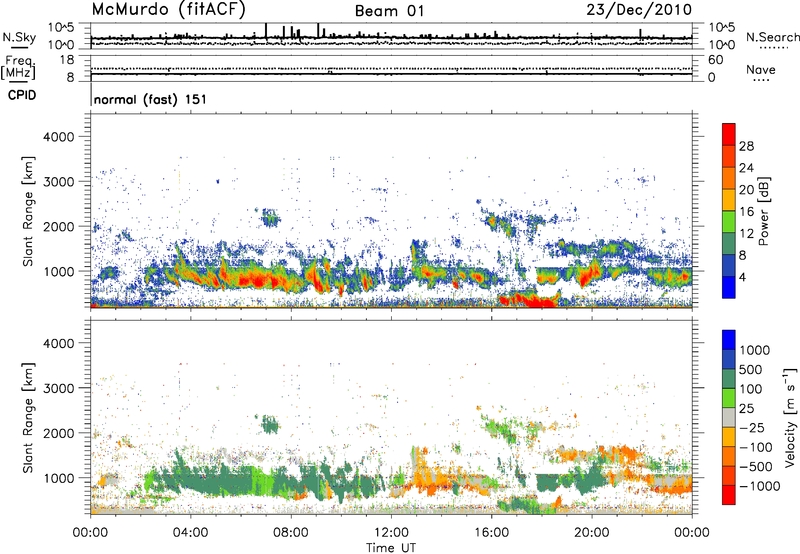Click the 16:00 time tick label
Image resolution: width=800 pixels, height=554 pixels.
click(x=491, y=533)
